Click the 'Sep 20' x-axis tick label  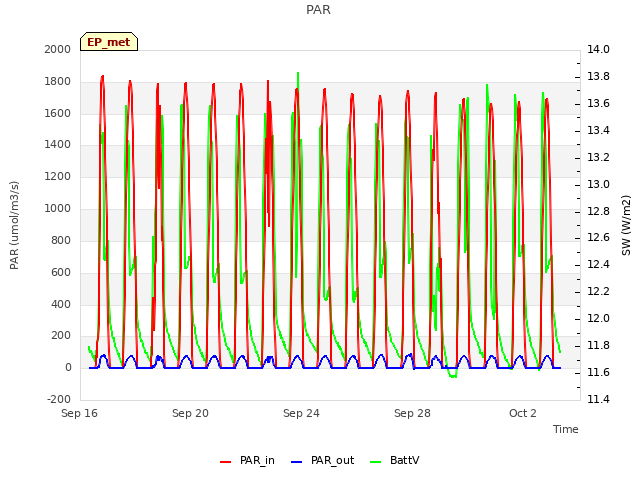(x=190, y=413)
